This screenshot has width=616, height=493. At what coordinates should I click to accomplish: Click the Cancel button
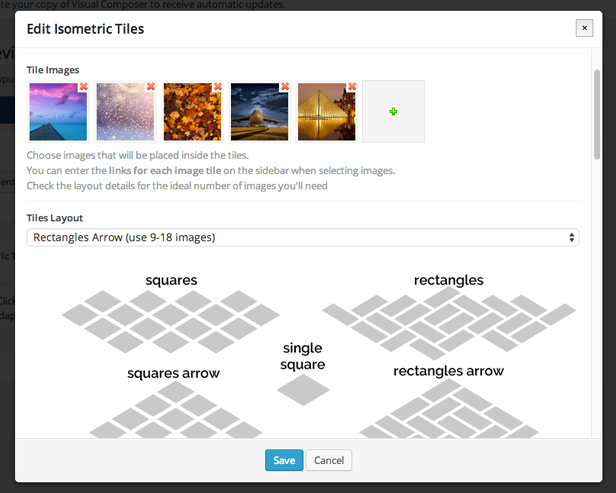coord(329,460)
